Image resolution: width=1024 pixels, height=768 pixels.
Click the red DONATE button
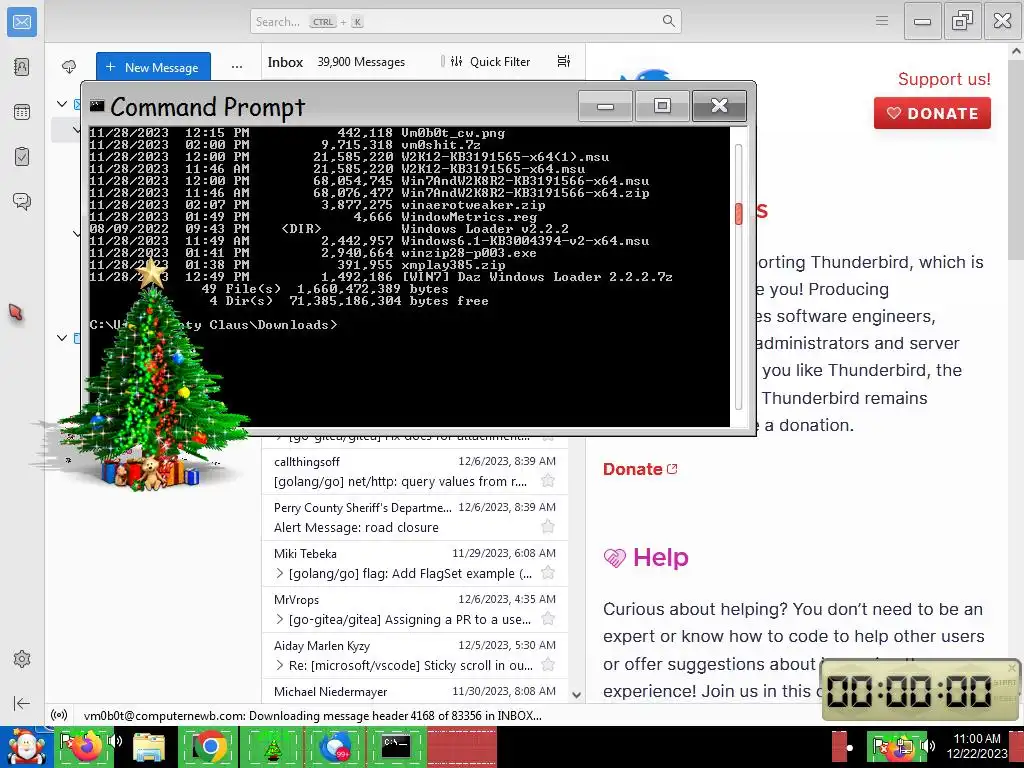click(x=932, y=113)
